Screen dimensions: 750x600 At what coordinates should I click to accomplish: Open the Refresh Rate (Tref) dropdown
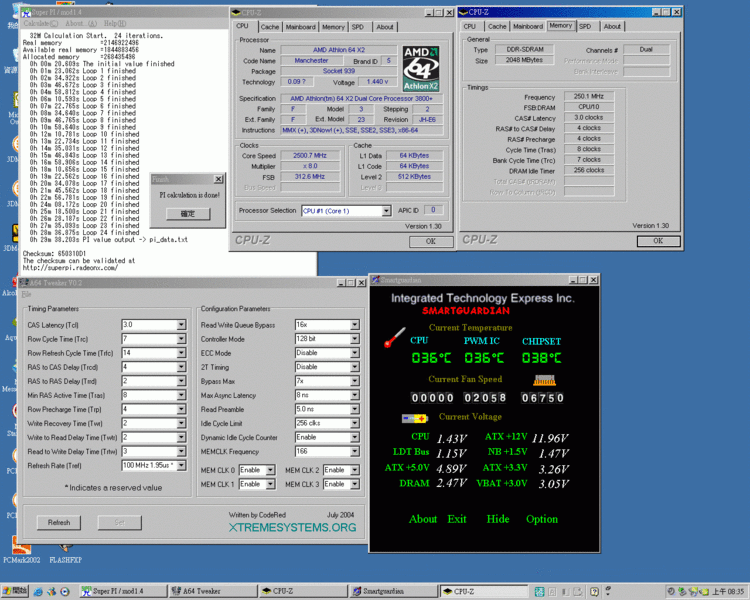(181, 465)
